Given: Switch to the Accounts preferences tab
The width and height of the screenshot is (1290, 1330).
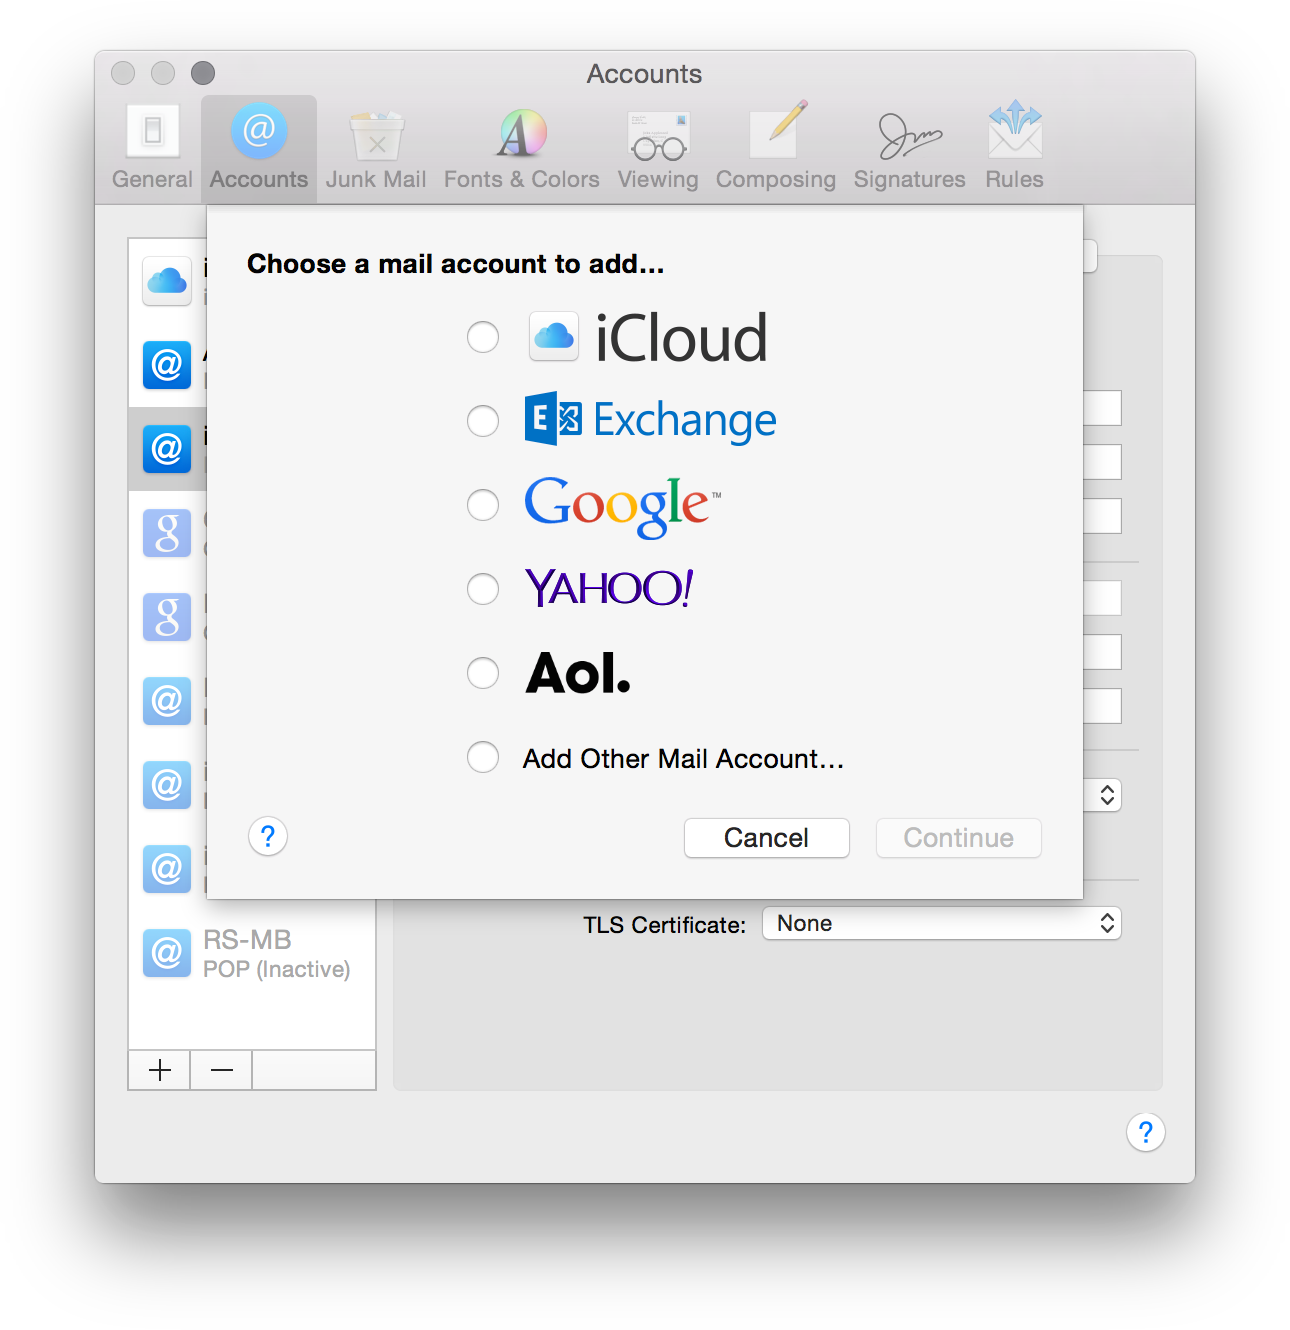Looking at the screenshot, I should click(259, 148).
